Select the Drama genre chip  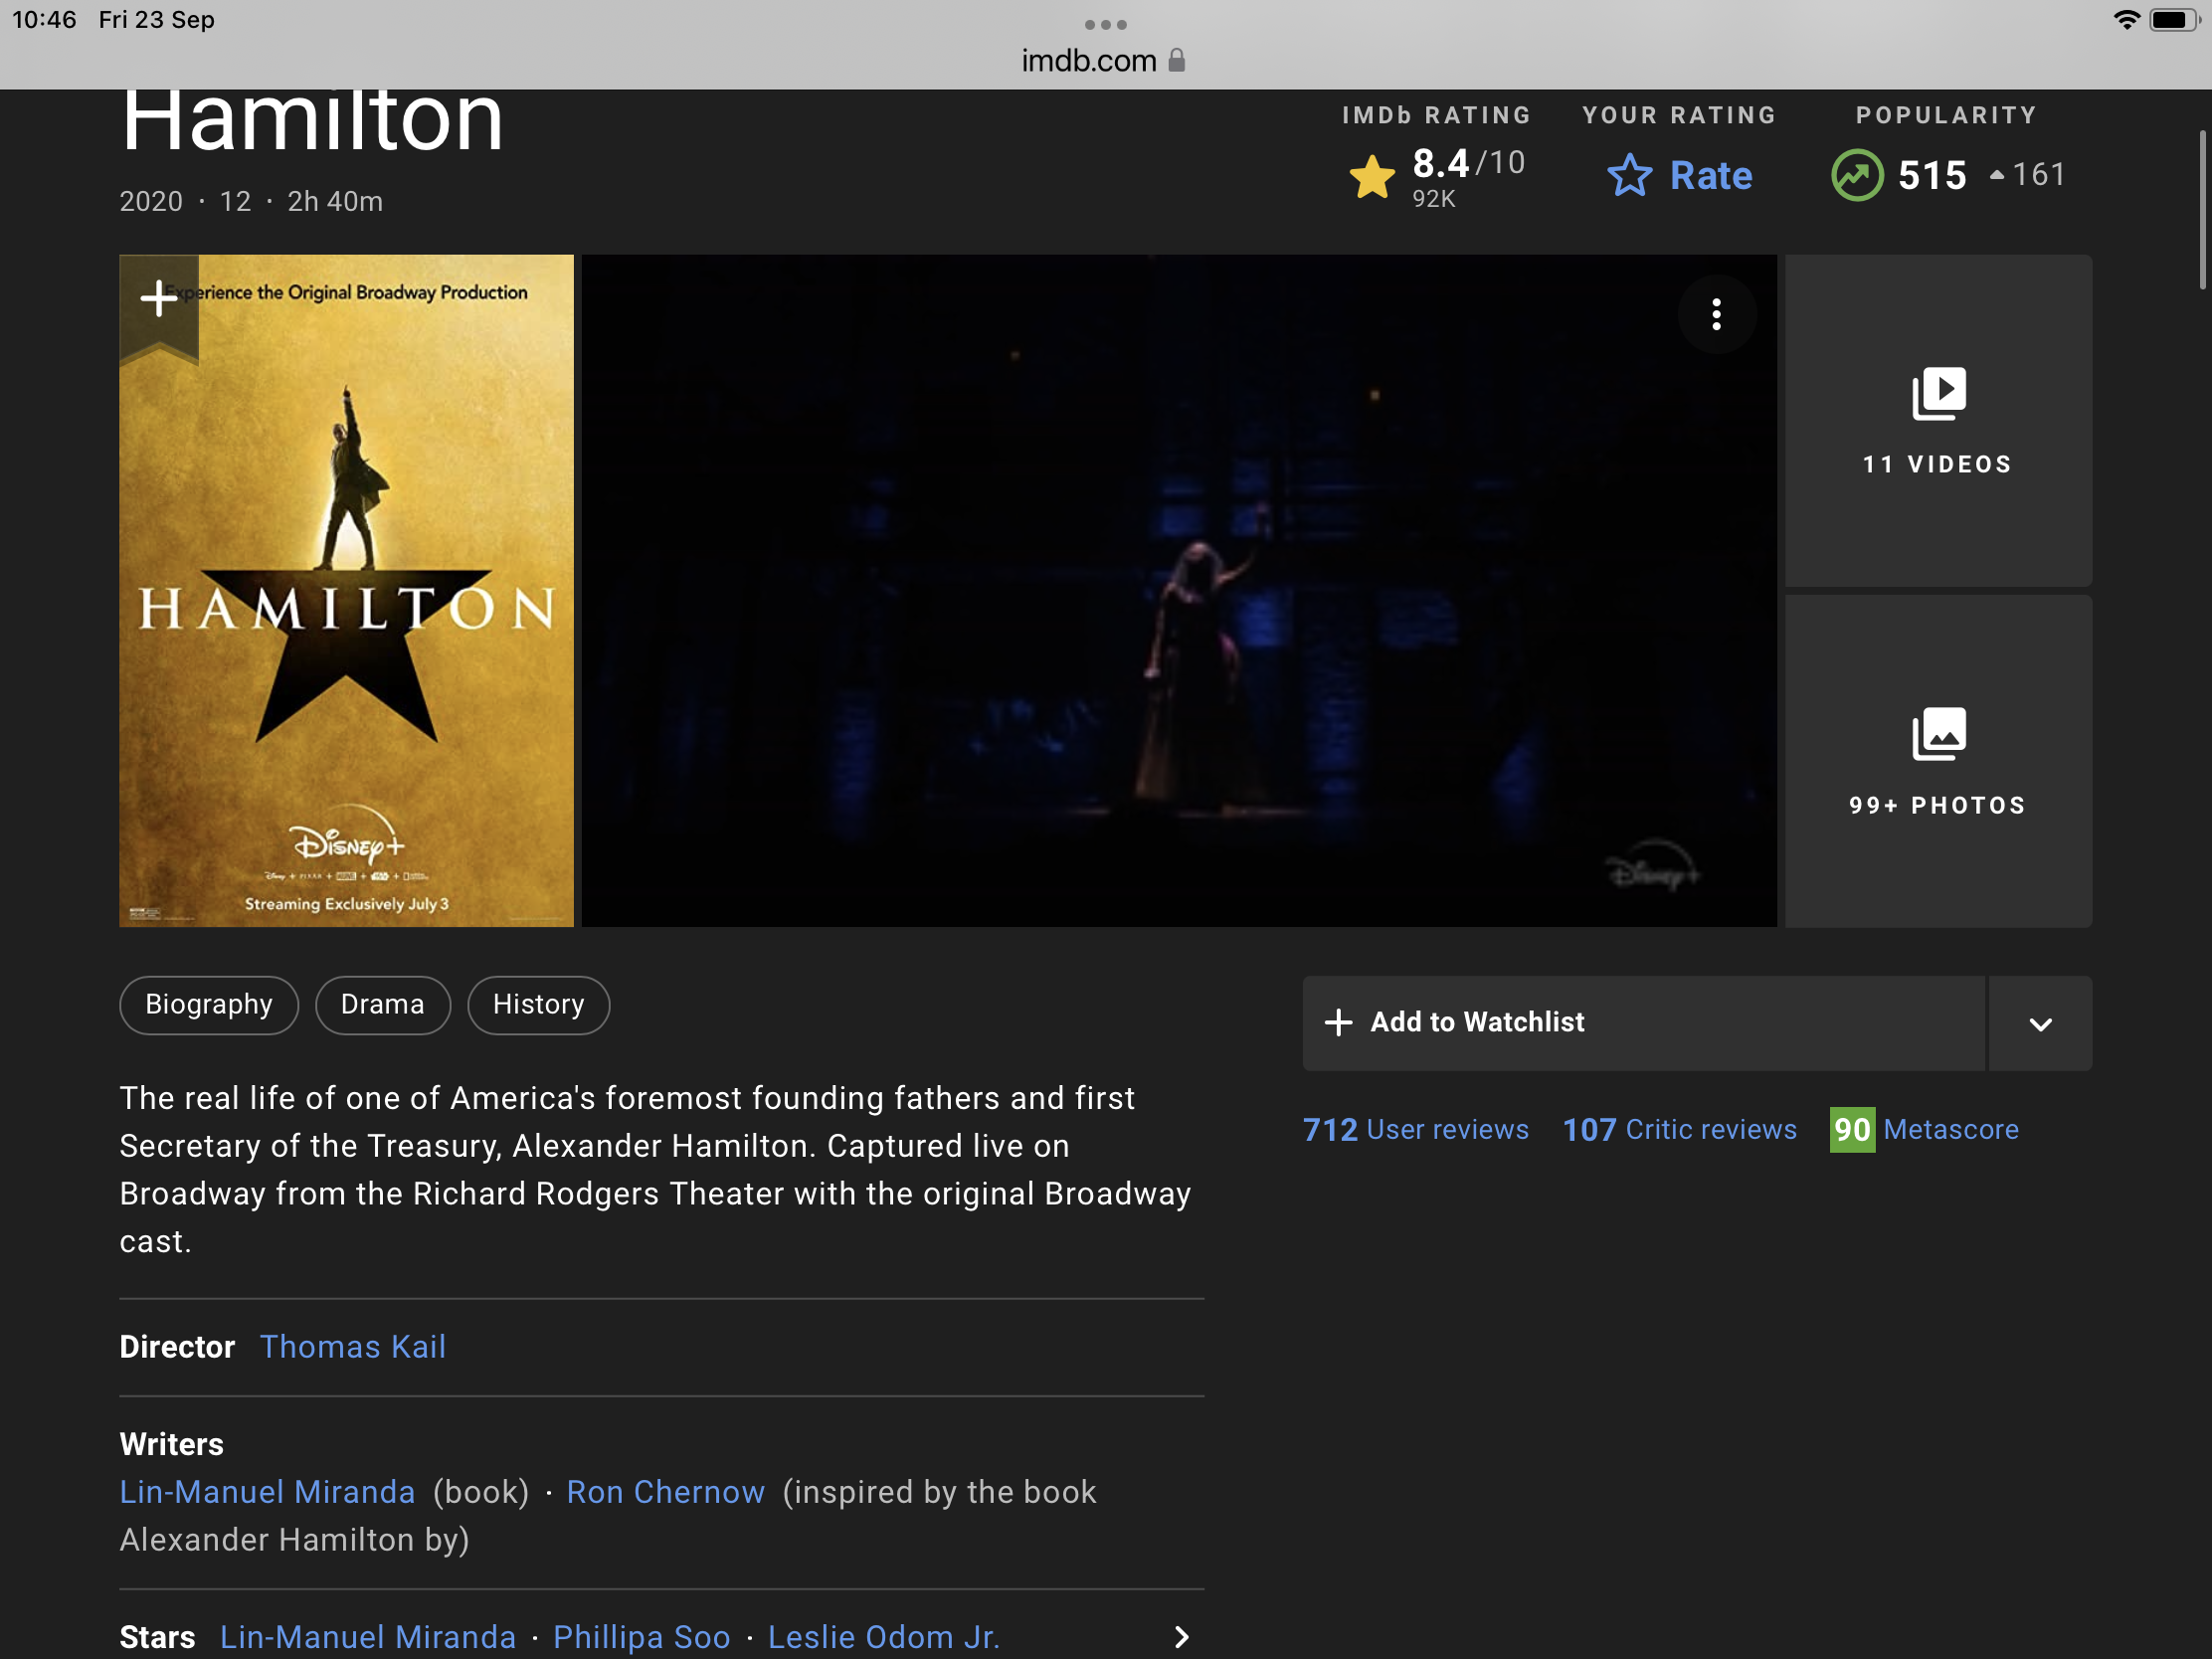(x=382, y=1004)
